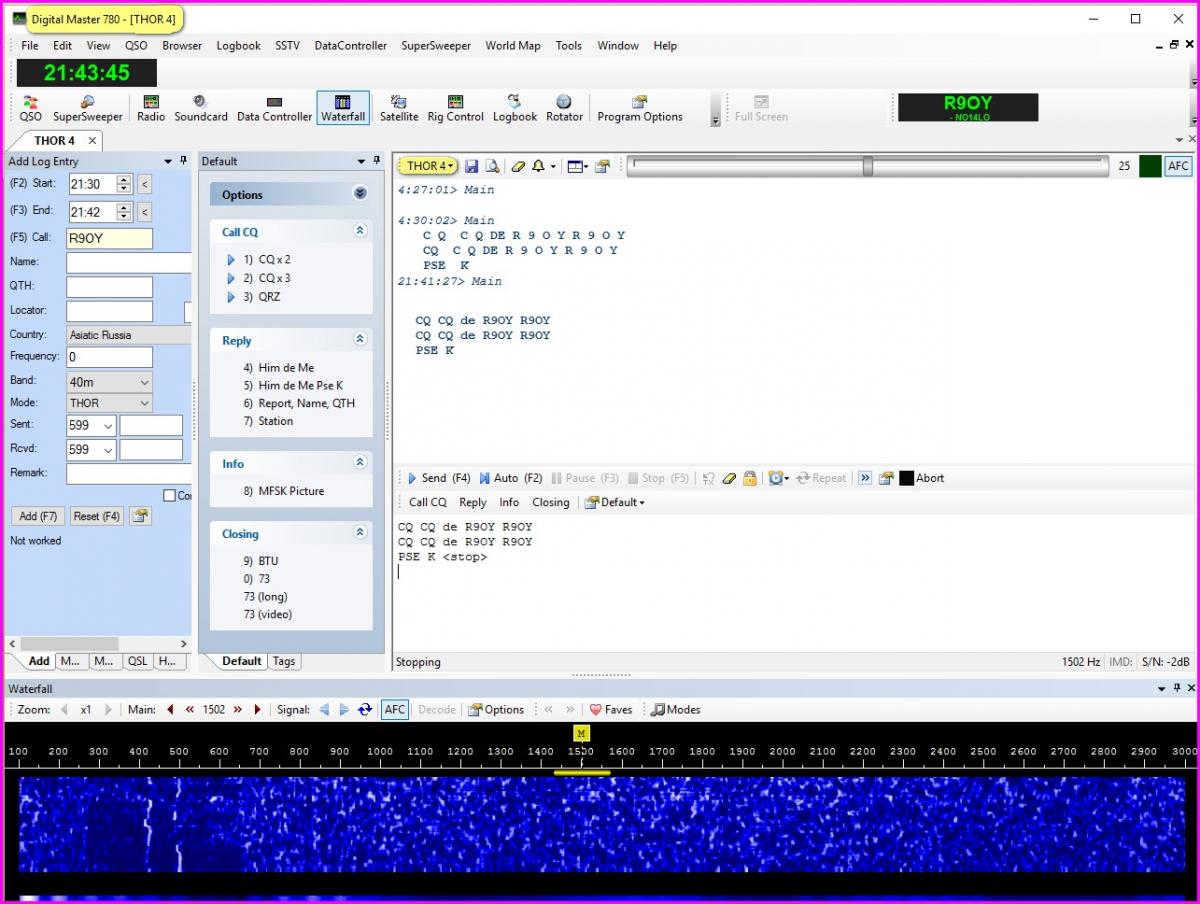Toggle the AFC button beside squelch slider
This screenshot has width=1200, height=904.
click(1178, 166)
